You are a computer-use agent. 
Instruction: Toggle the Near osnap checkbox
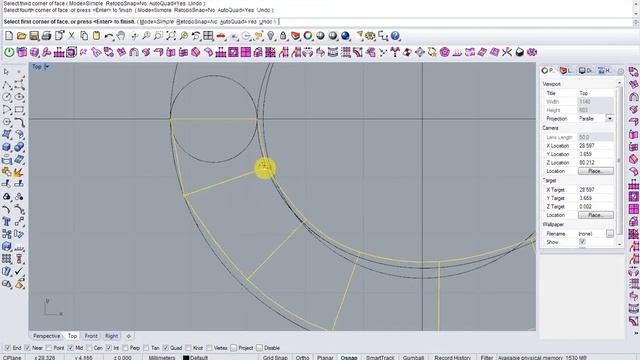(x=28, y=348)
